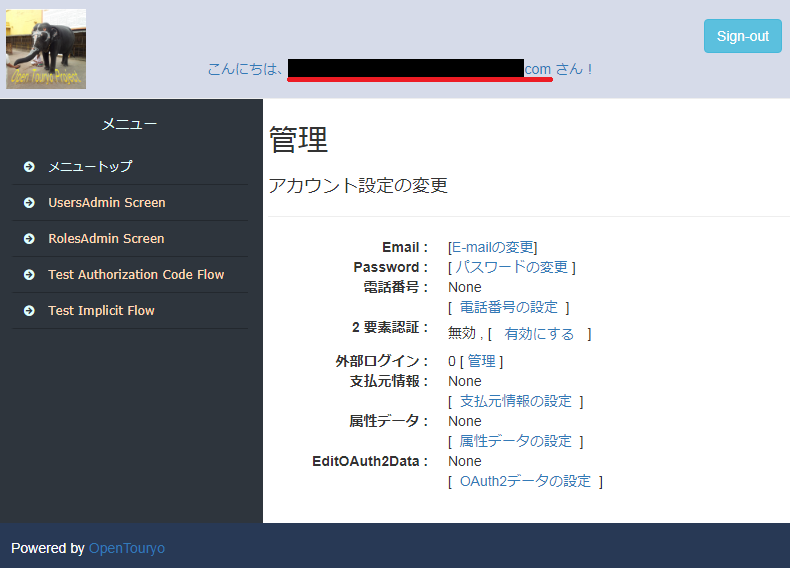Go to UsersAdmin Screen
The height and width of the screenshot is (568, 790).
(106, 203)
